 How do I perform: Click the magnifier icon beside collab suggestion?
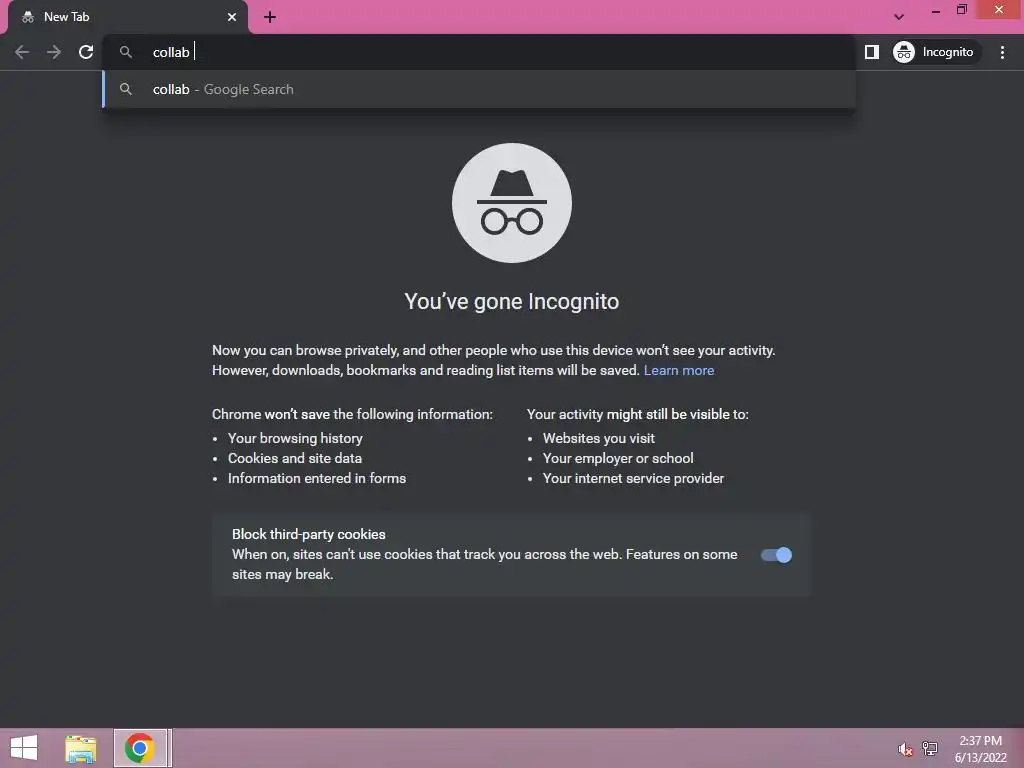click(126, 89)
